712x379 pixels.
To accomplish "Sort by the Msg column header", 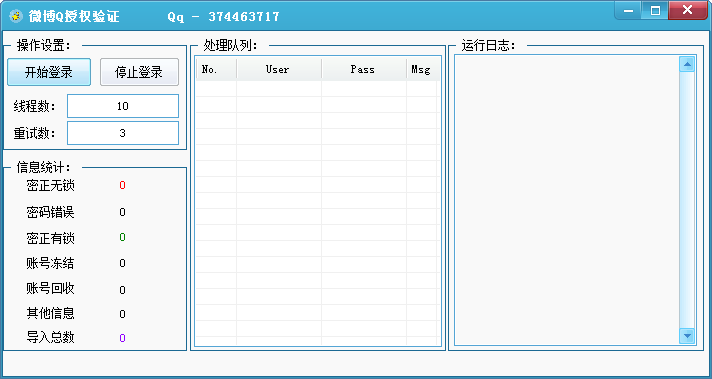I will click(422, 69).
